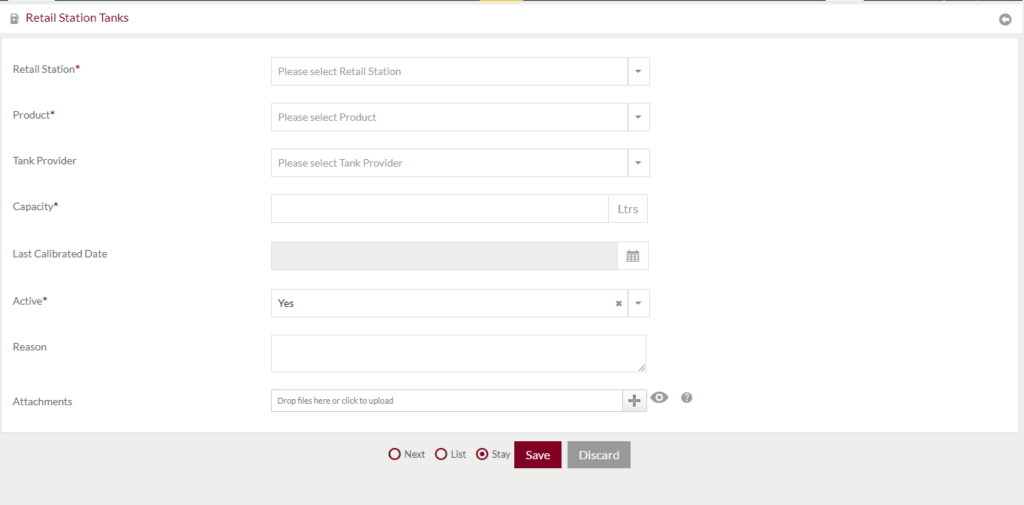Select the List radio option

click(441, 454)
